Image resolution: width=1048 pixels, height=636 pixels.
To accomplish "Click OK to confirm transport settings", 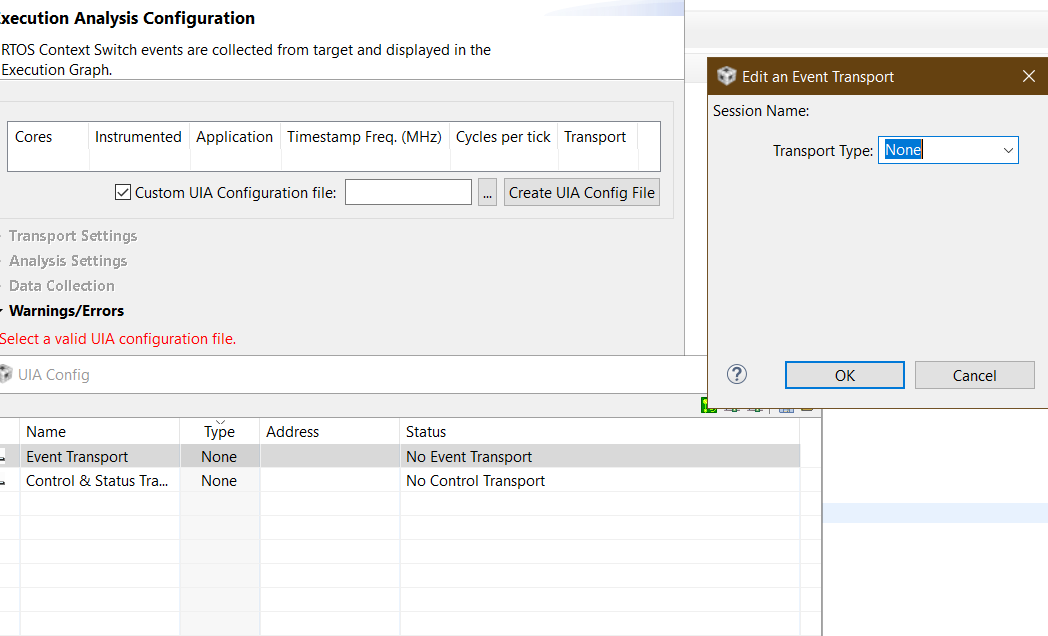I will (x=844, y=375).
